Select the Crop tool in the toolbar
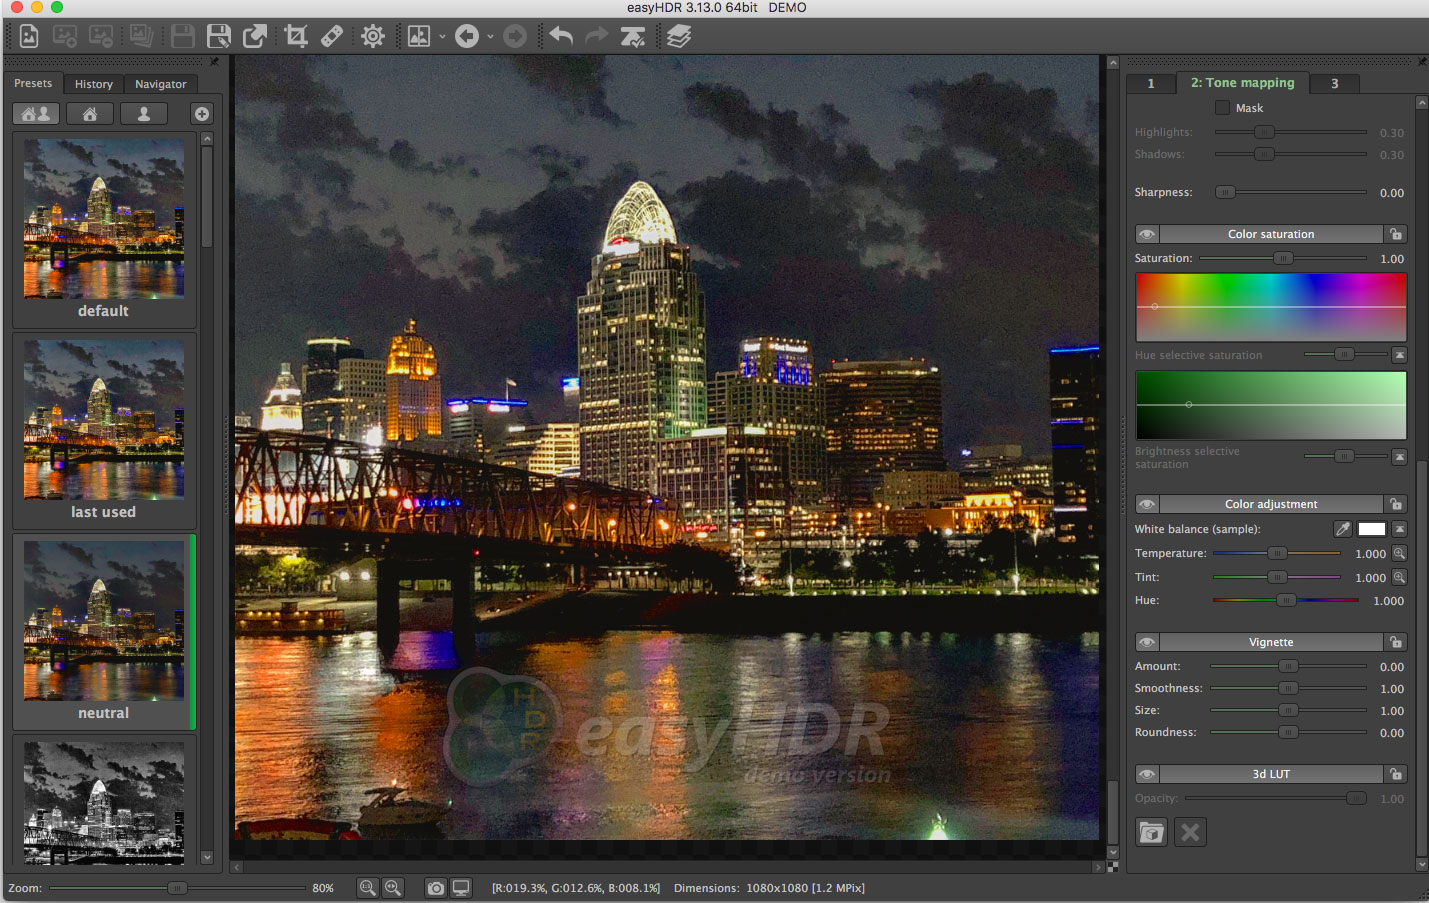 pyautogui.click(x=296, y=37)
